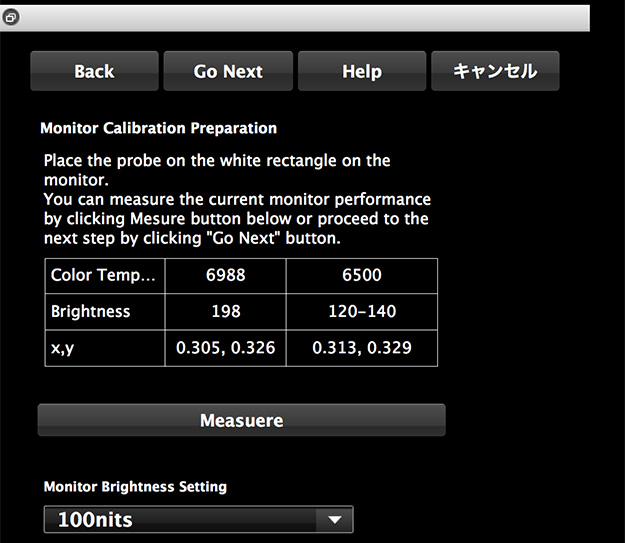Click the empty window title bar
Viewport: 625px width, 543px height.
click(x=300, y=18)
